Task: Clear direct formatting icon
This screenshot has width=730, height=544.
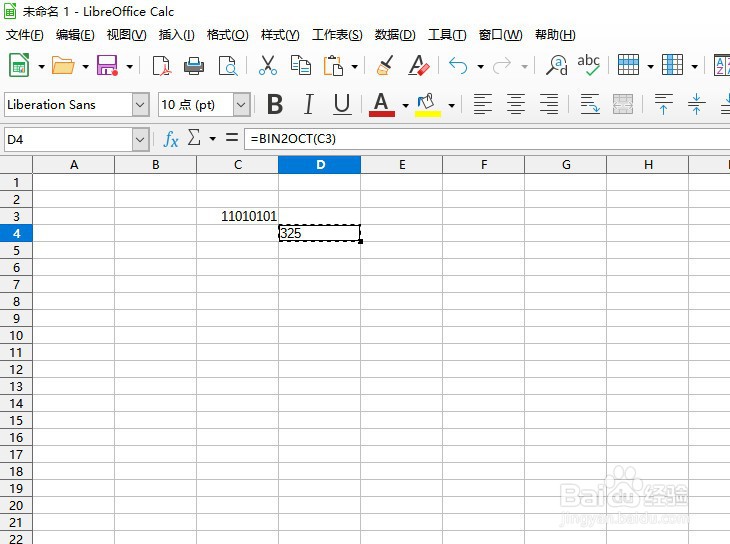Action: point(419,66)
